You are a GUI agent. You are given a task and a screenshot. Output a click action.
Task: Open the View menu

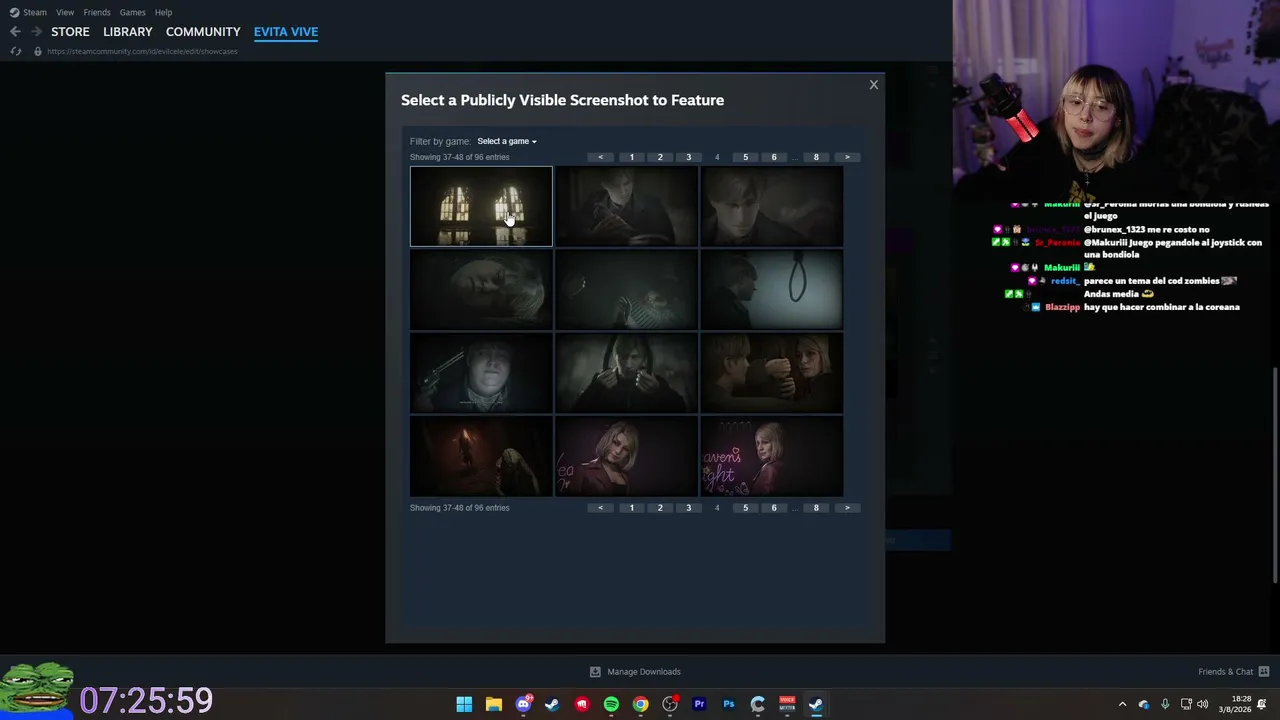[65, 12]
